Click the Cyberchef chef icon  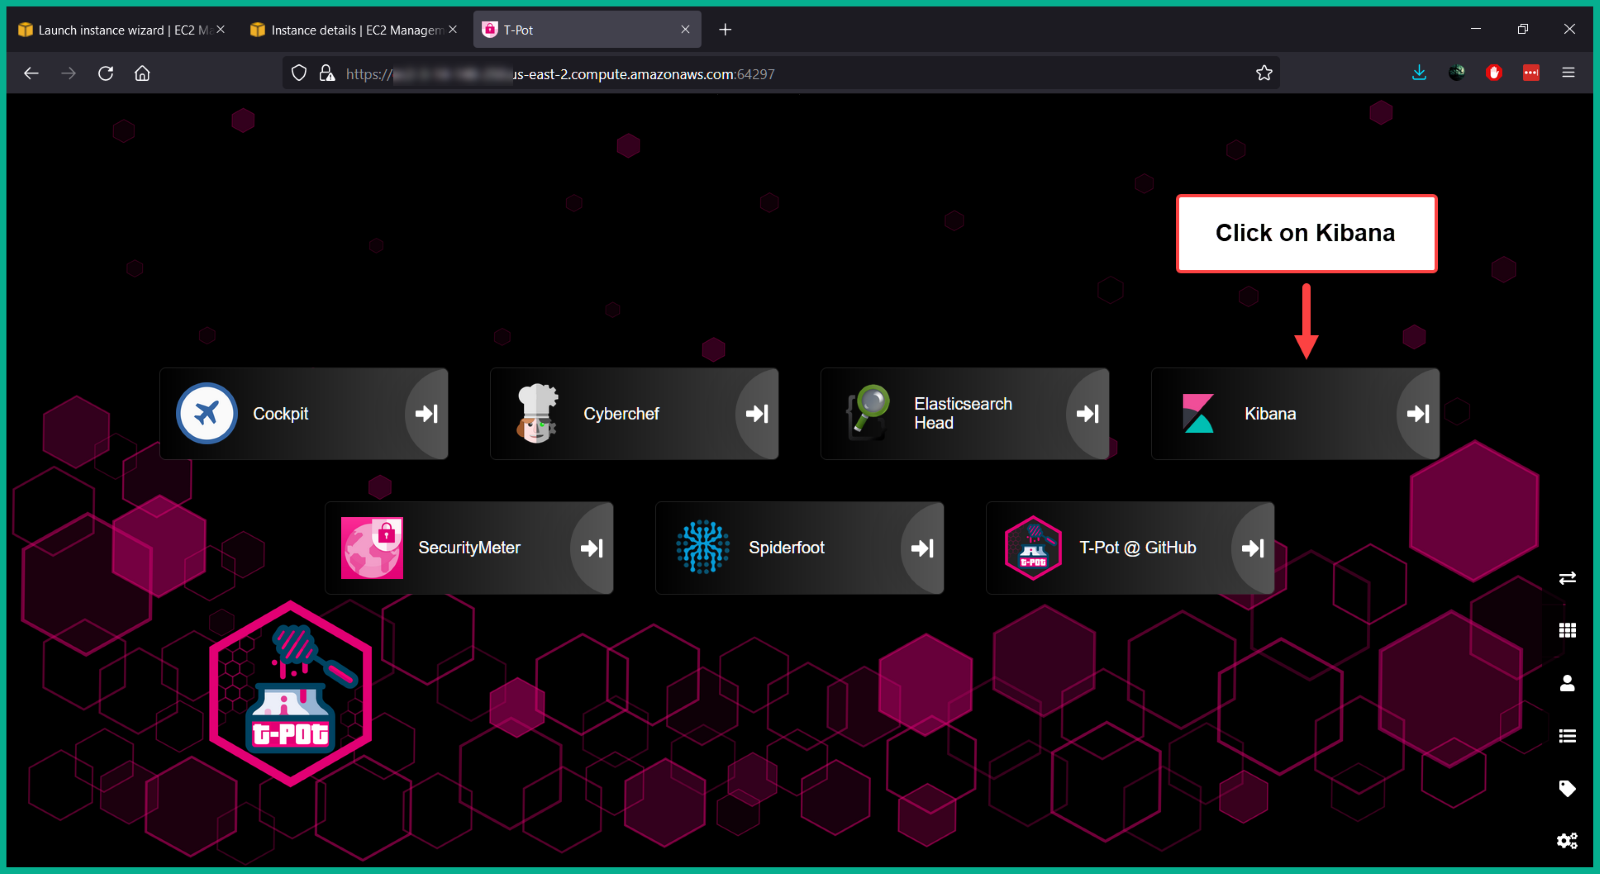click(x=537, y=413)
